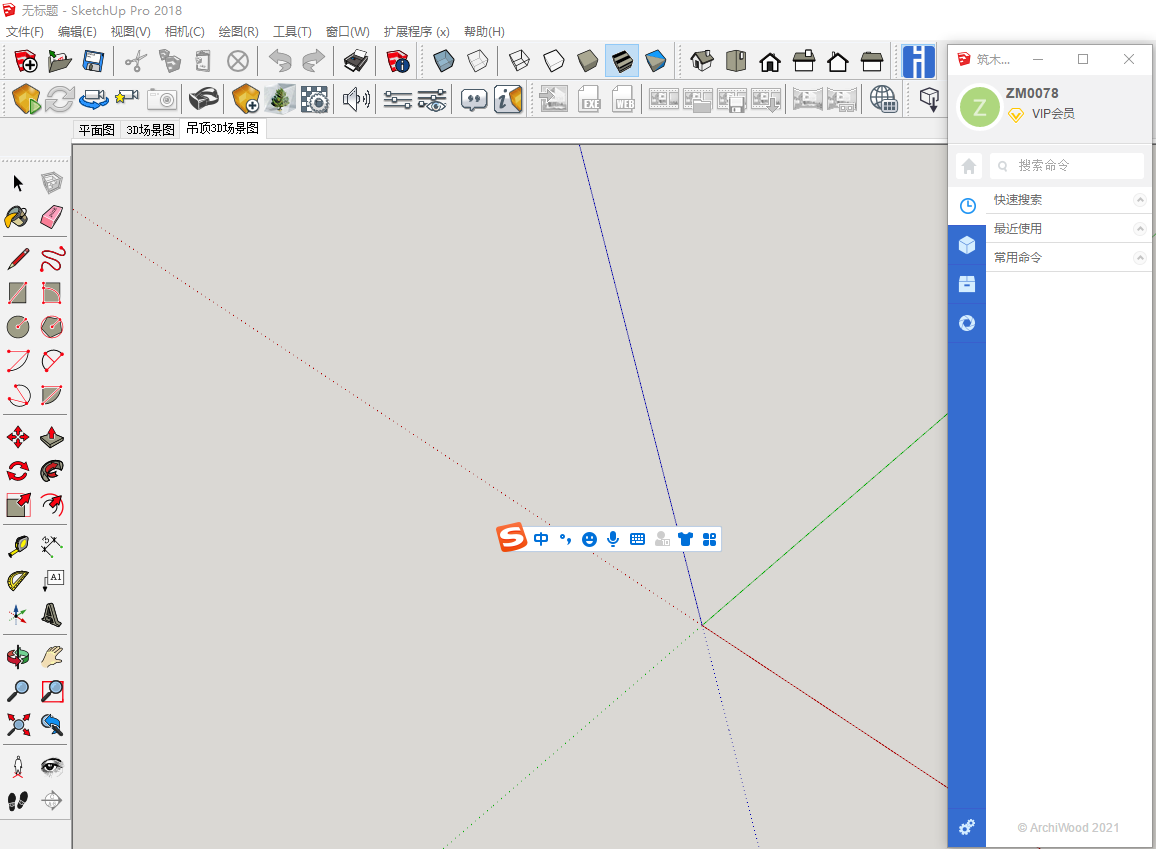Click the Undo arrow
This screenshot has height=849, width=1156.
point(280,61)
